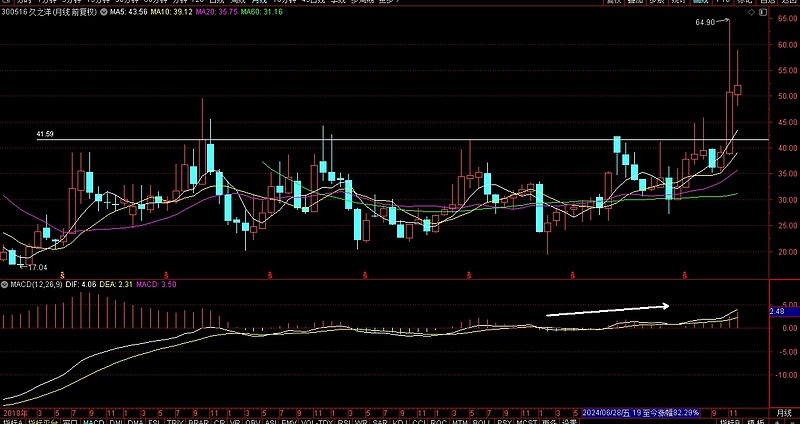Switch to the DMI indicator tab
Screen dimensions: 800x424
point(117,421)
